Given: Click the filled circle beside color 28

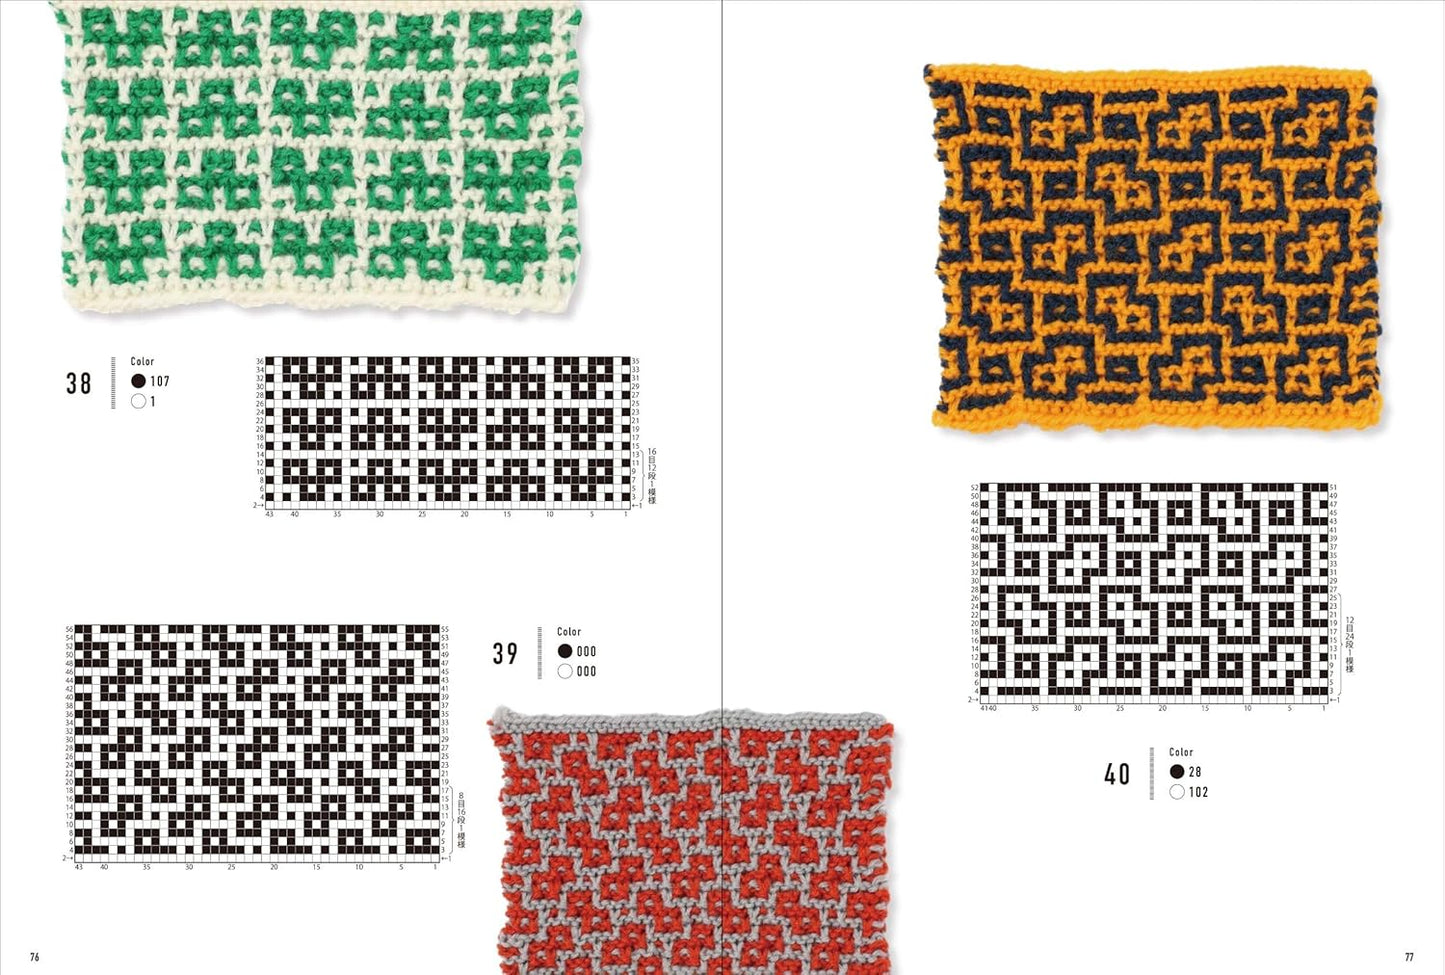Looking at the screenshot, I should tap(1177, 771).
